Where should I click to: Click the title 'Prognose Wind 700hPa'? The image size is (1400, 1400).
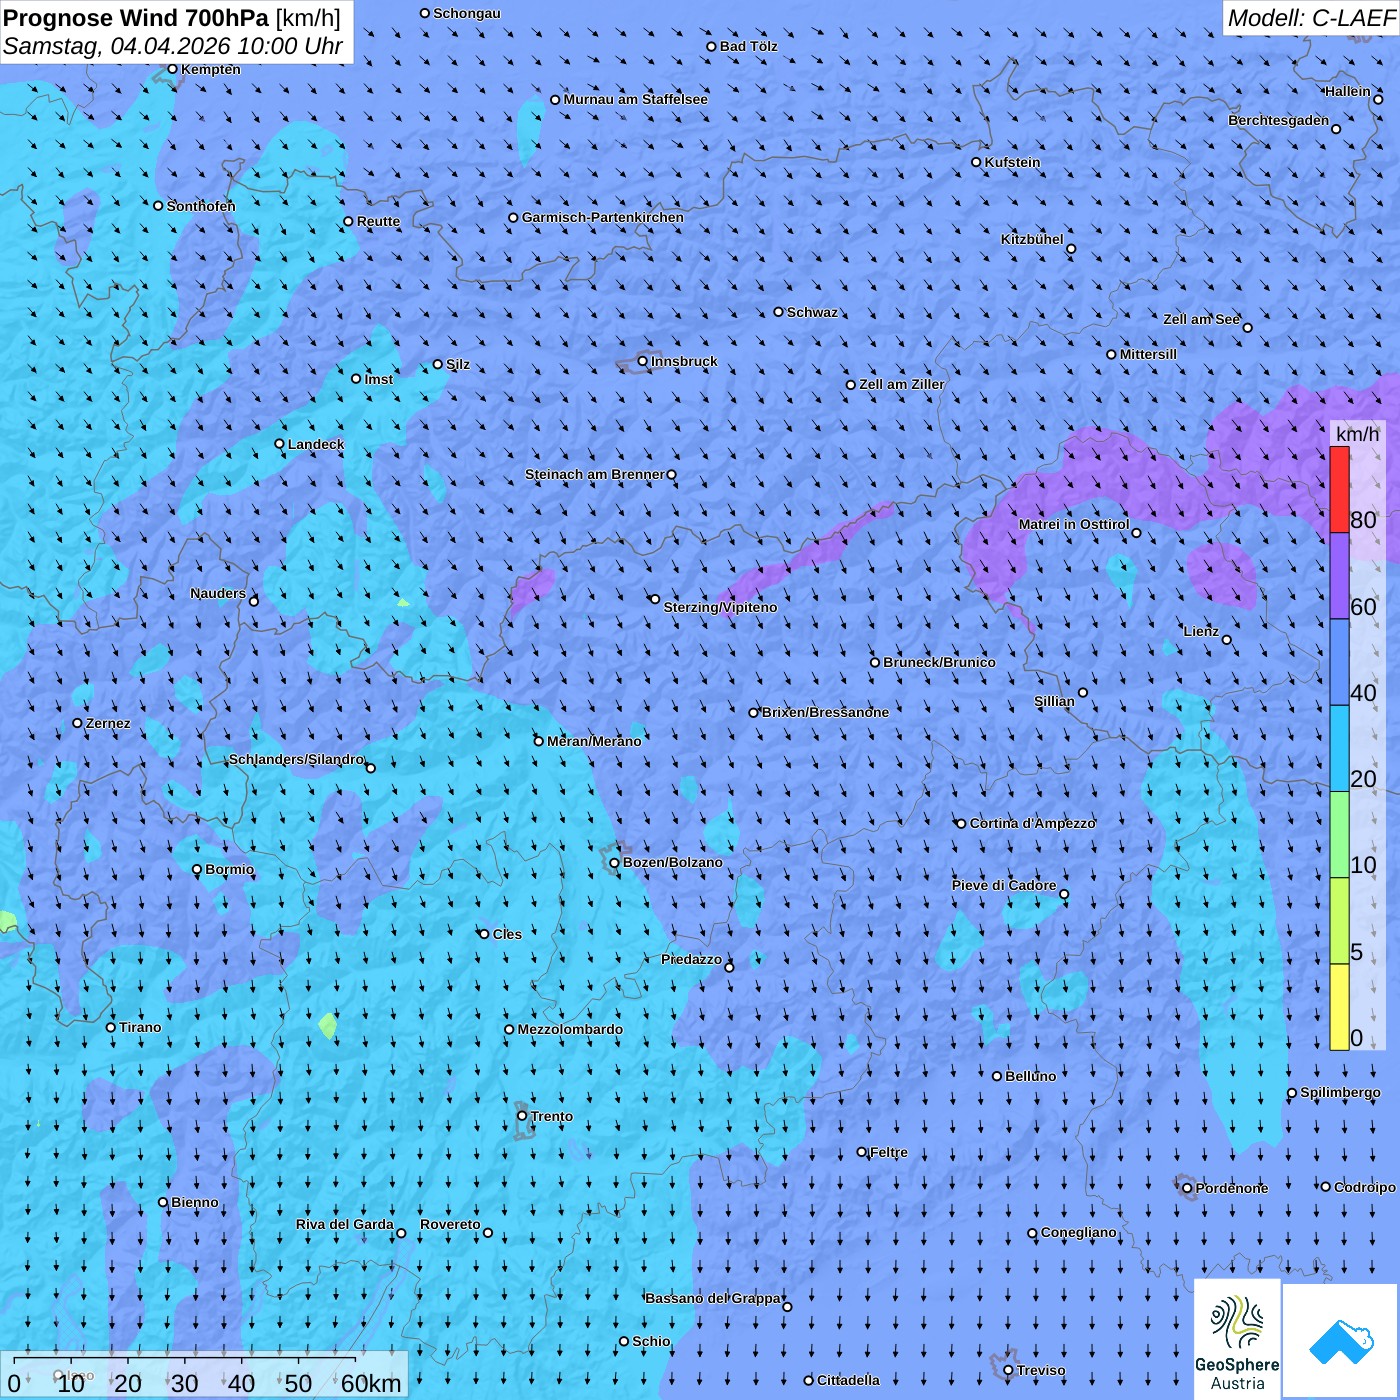(137, 18)
